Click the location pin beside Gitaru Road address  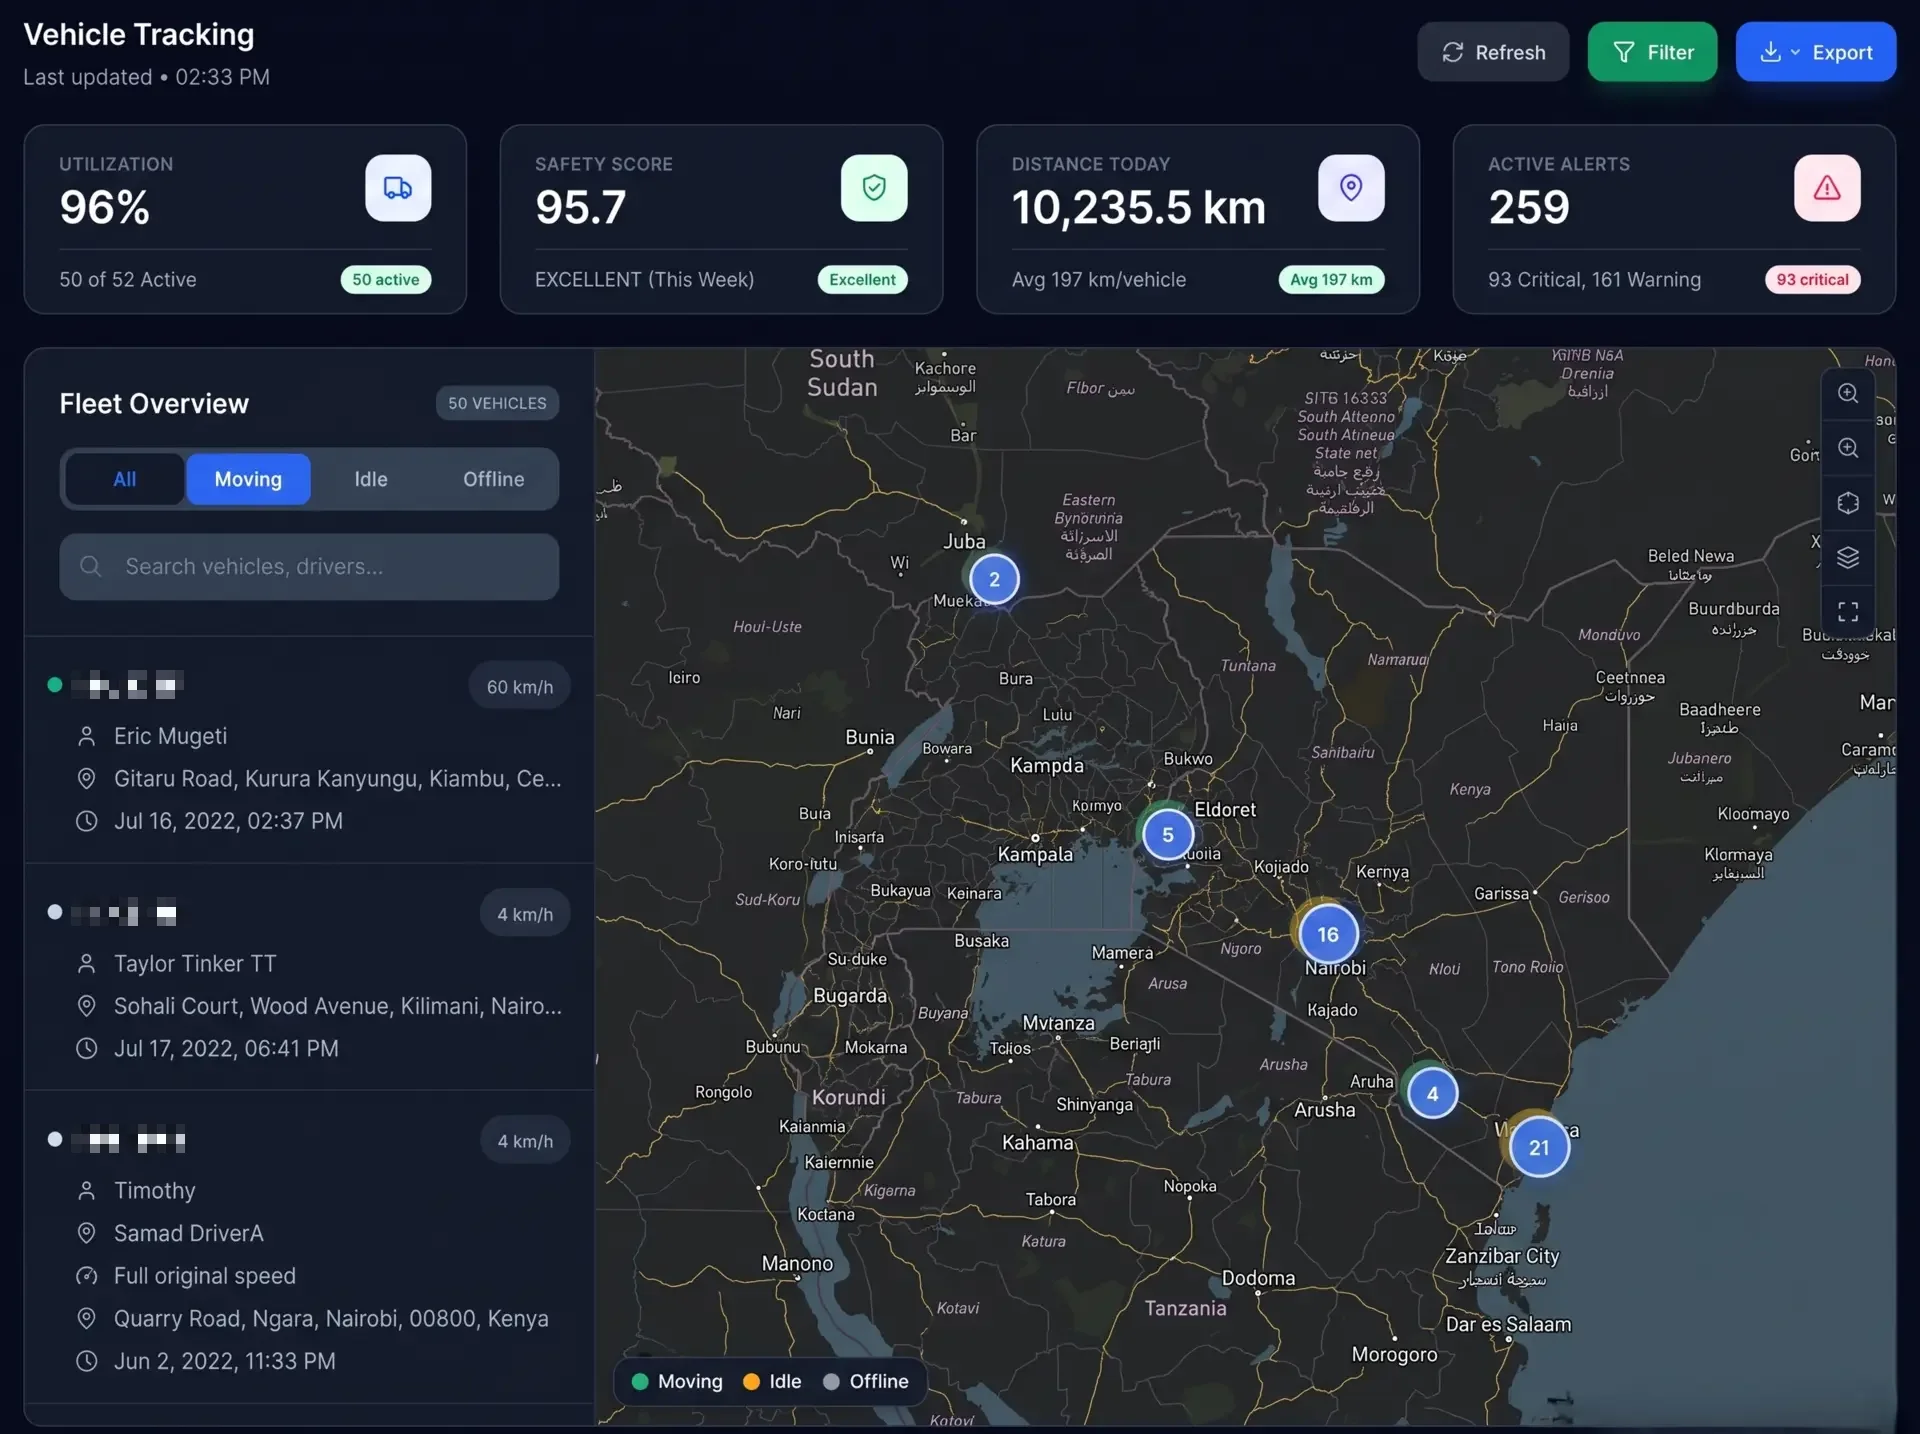click(87, 779)
